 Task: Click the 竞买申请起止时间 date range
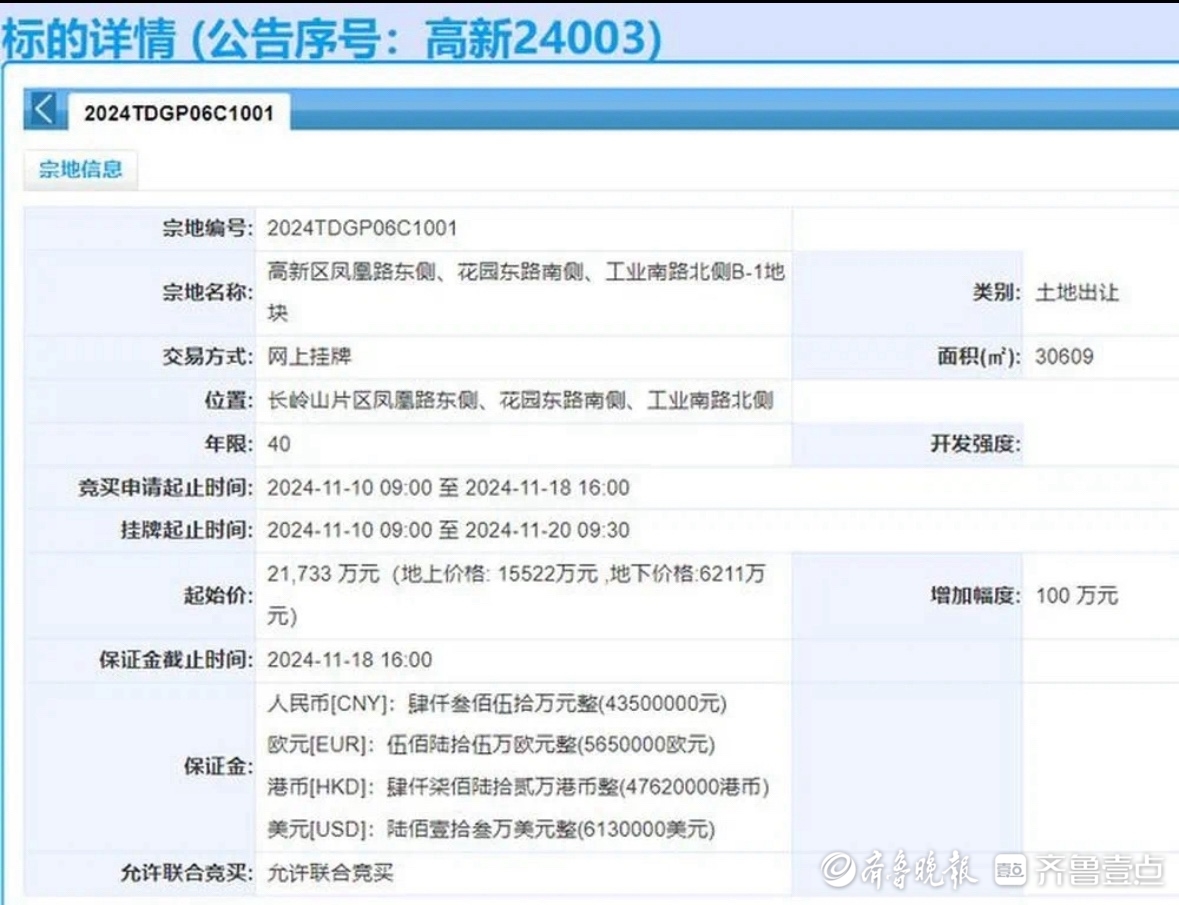(448, 488)
